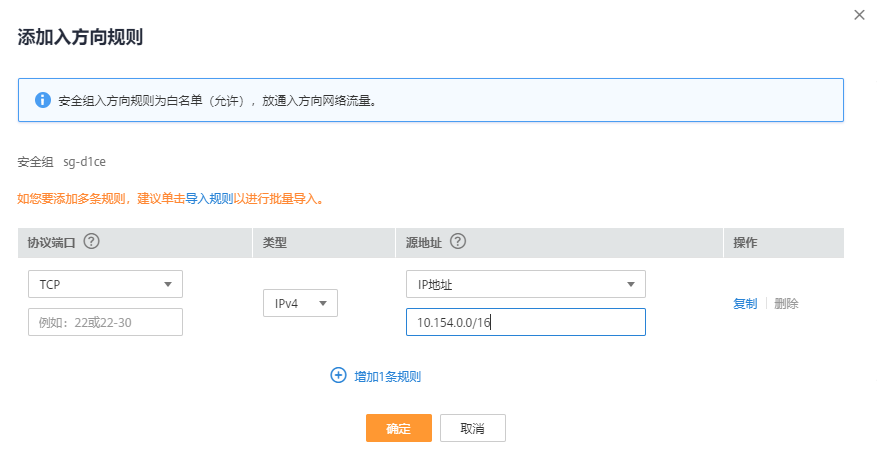Click the 10.154.0.0/16 source address field
877x457 pixels.
click(x=525, y=322)
